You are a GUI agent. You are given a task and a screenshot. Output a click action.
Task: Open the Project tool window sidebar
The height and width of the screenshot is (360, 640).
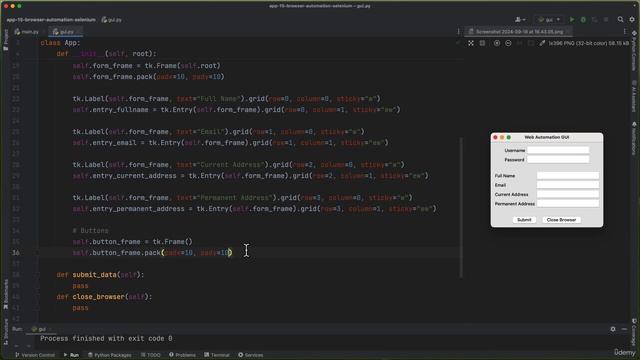[x=6, y=40]
